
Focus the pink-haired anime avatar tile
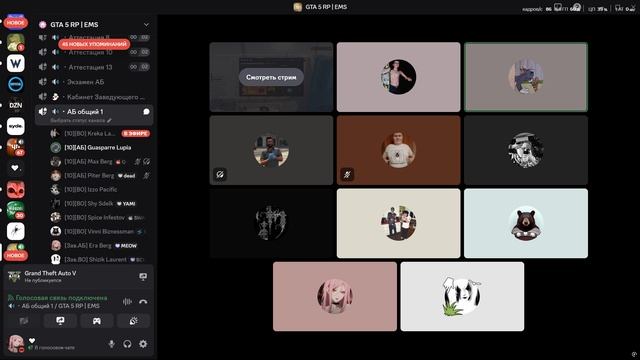coord(335,296)
